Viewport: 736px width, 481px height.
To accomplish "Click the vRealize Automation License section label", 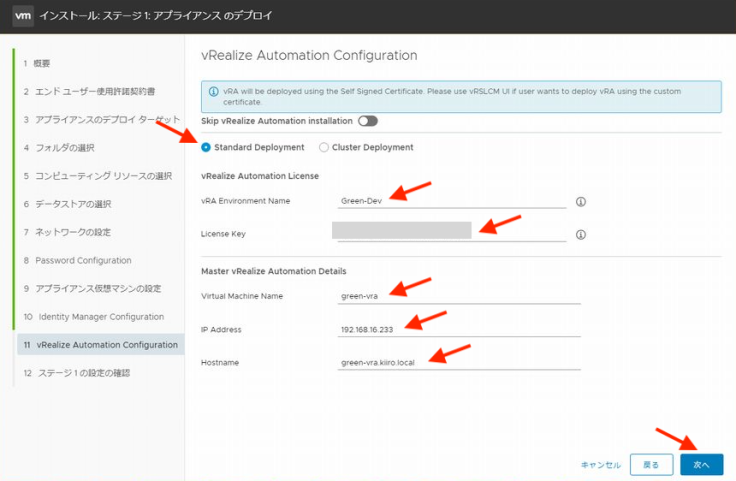I will tap(260, 176).
